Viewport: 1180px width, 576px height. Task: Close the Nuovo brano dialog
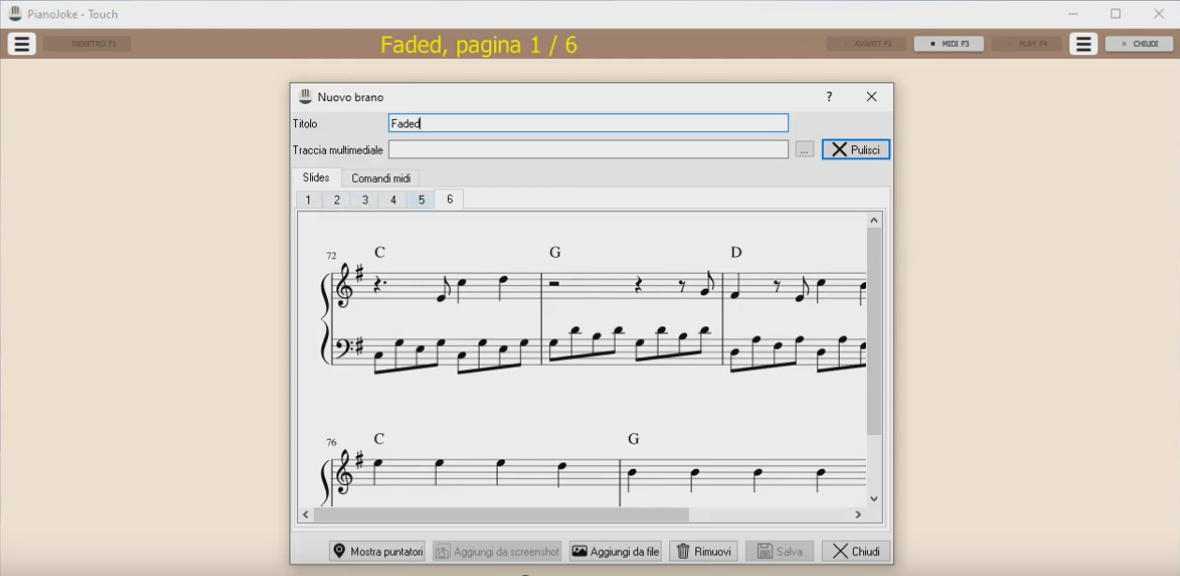tap(871, 96)
